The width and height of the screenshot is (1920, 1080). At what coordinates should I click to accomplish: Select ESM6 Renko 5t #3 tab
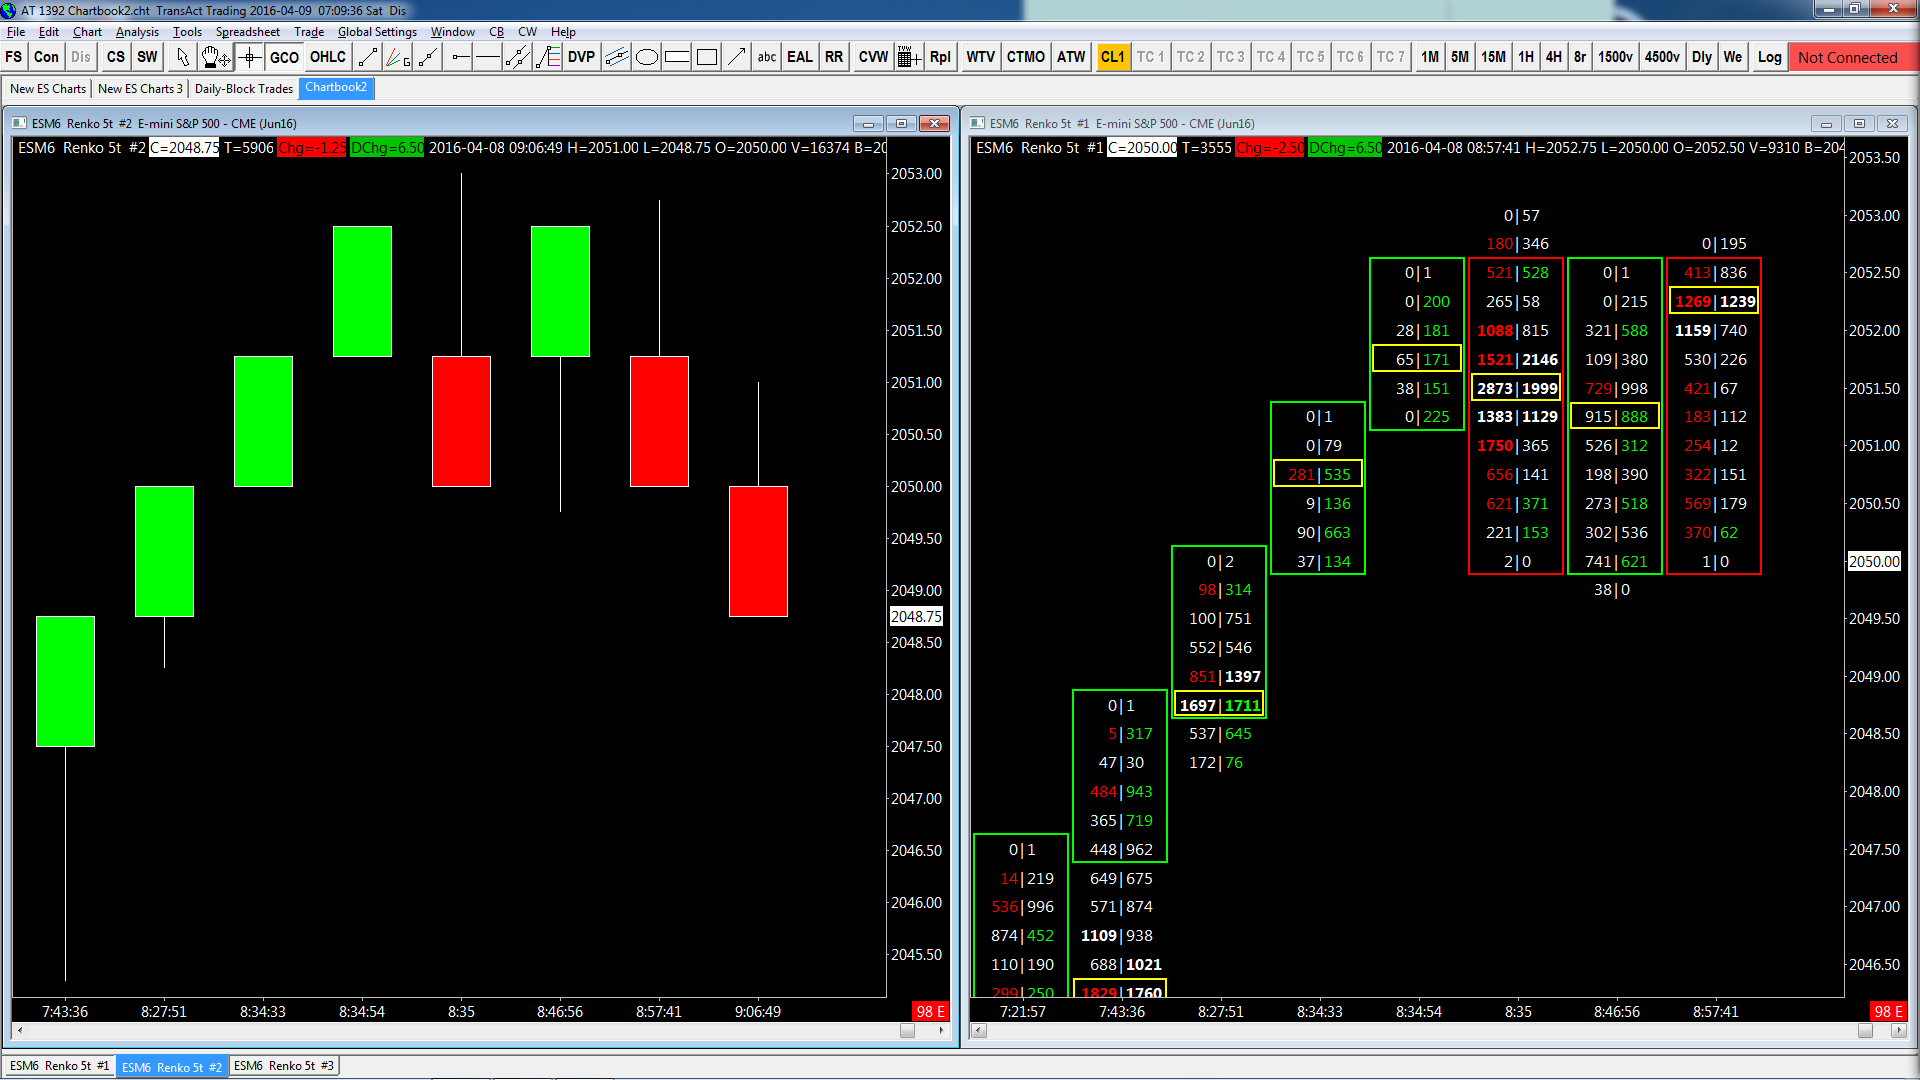coord(284,1066)
